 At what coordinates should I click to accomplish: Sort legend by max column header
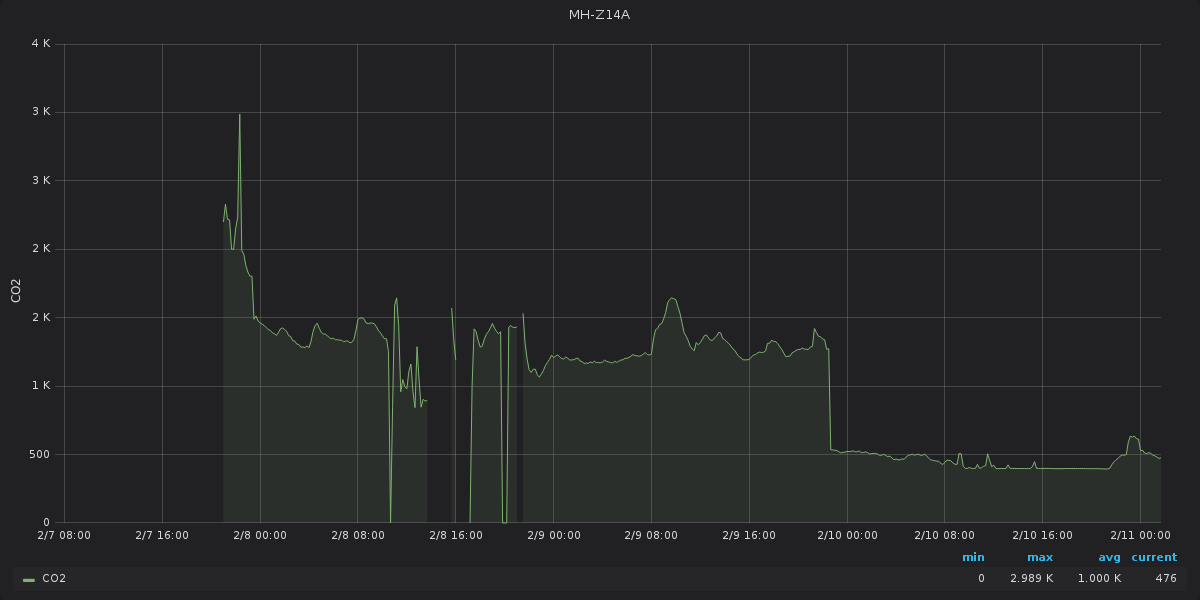[1039, 557]
